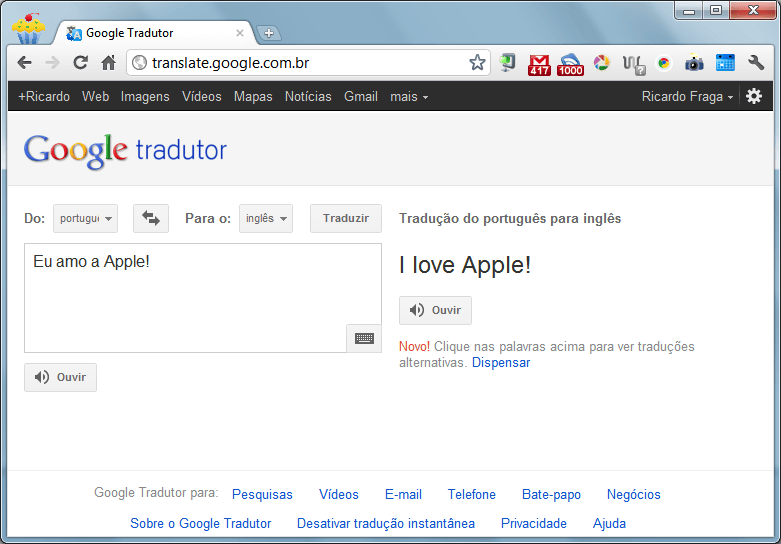Open the Bate-papo footer link
Image resolution: width=781 pixels, height=544 pixels.
coord(551,494)
